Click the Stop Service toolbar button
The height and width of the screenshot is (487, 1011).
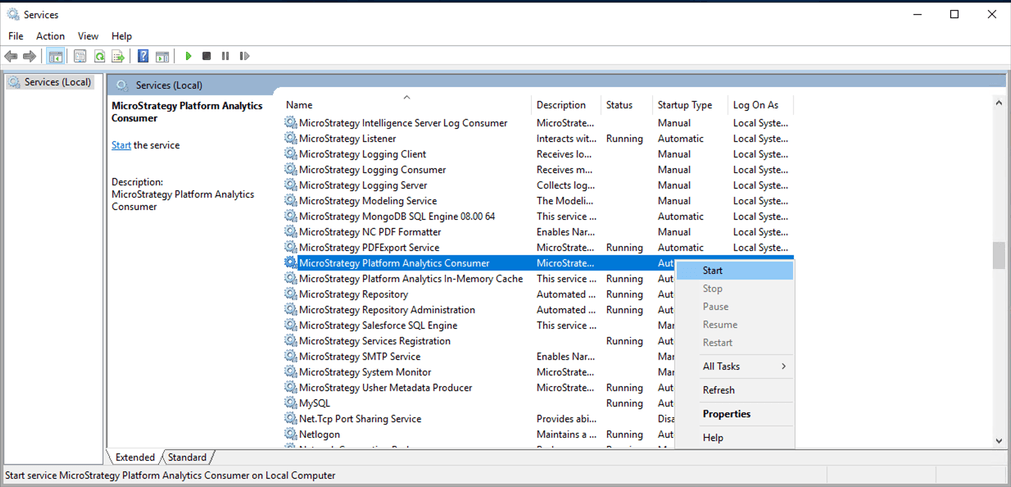206,56
